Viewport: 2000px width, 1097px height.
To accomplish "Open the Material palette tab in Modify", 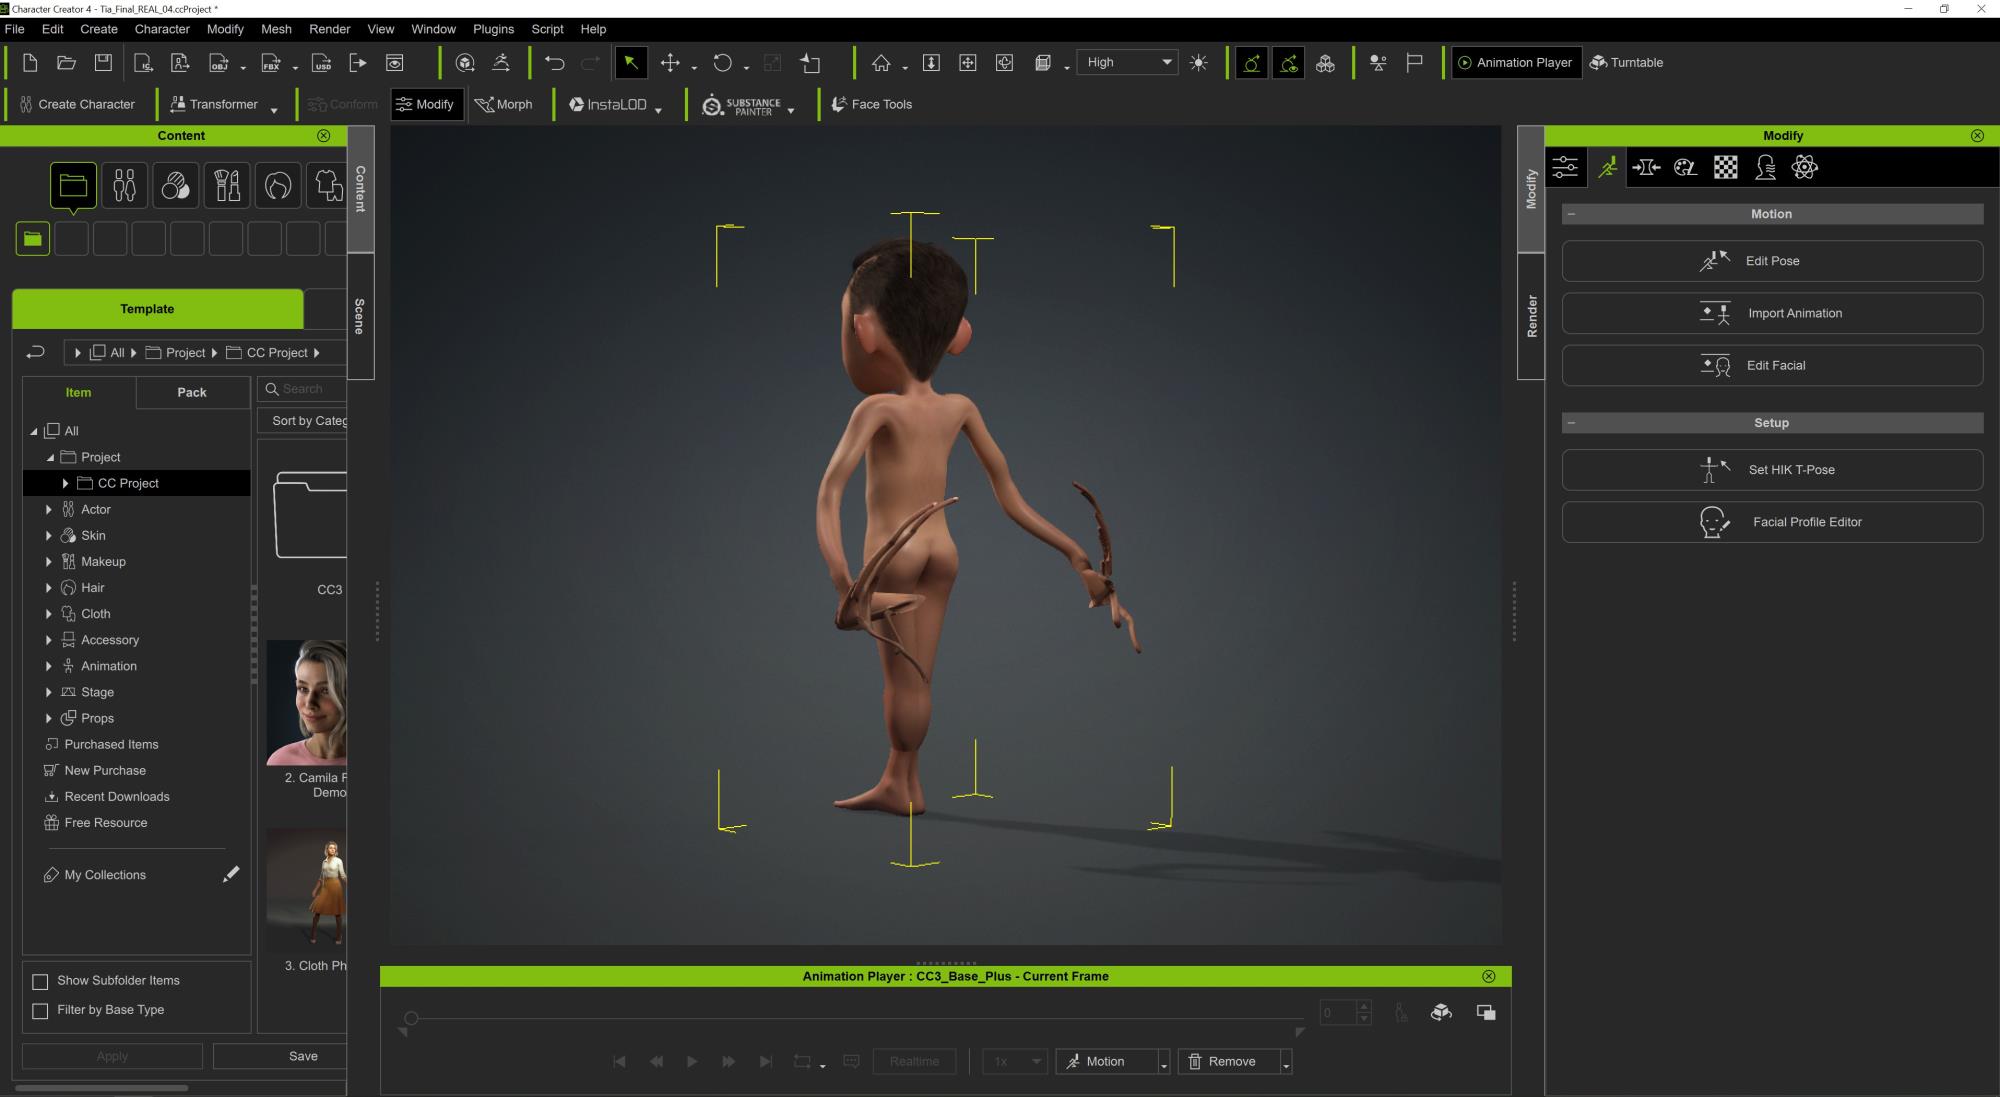I will click(x=1685, y=167).
